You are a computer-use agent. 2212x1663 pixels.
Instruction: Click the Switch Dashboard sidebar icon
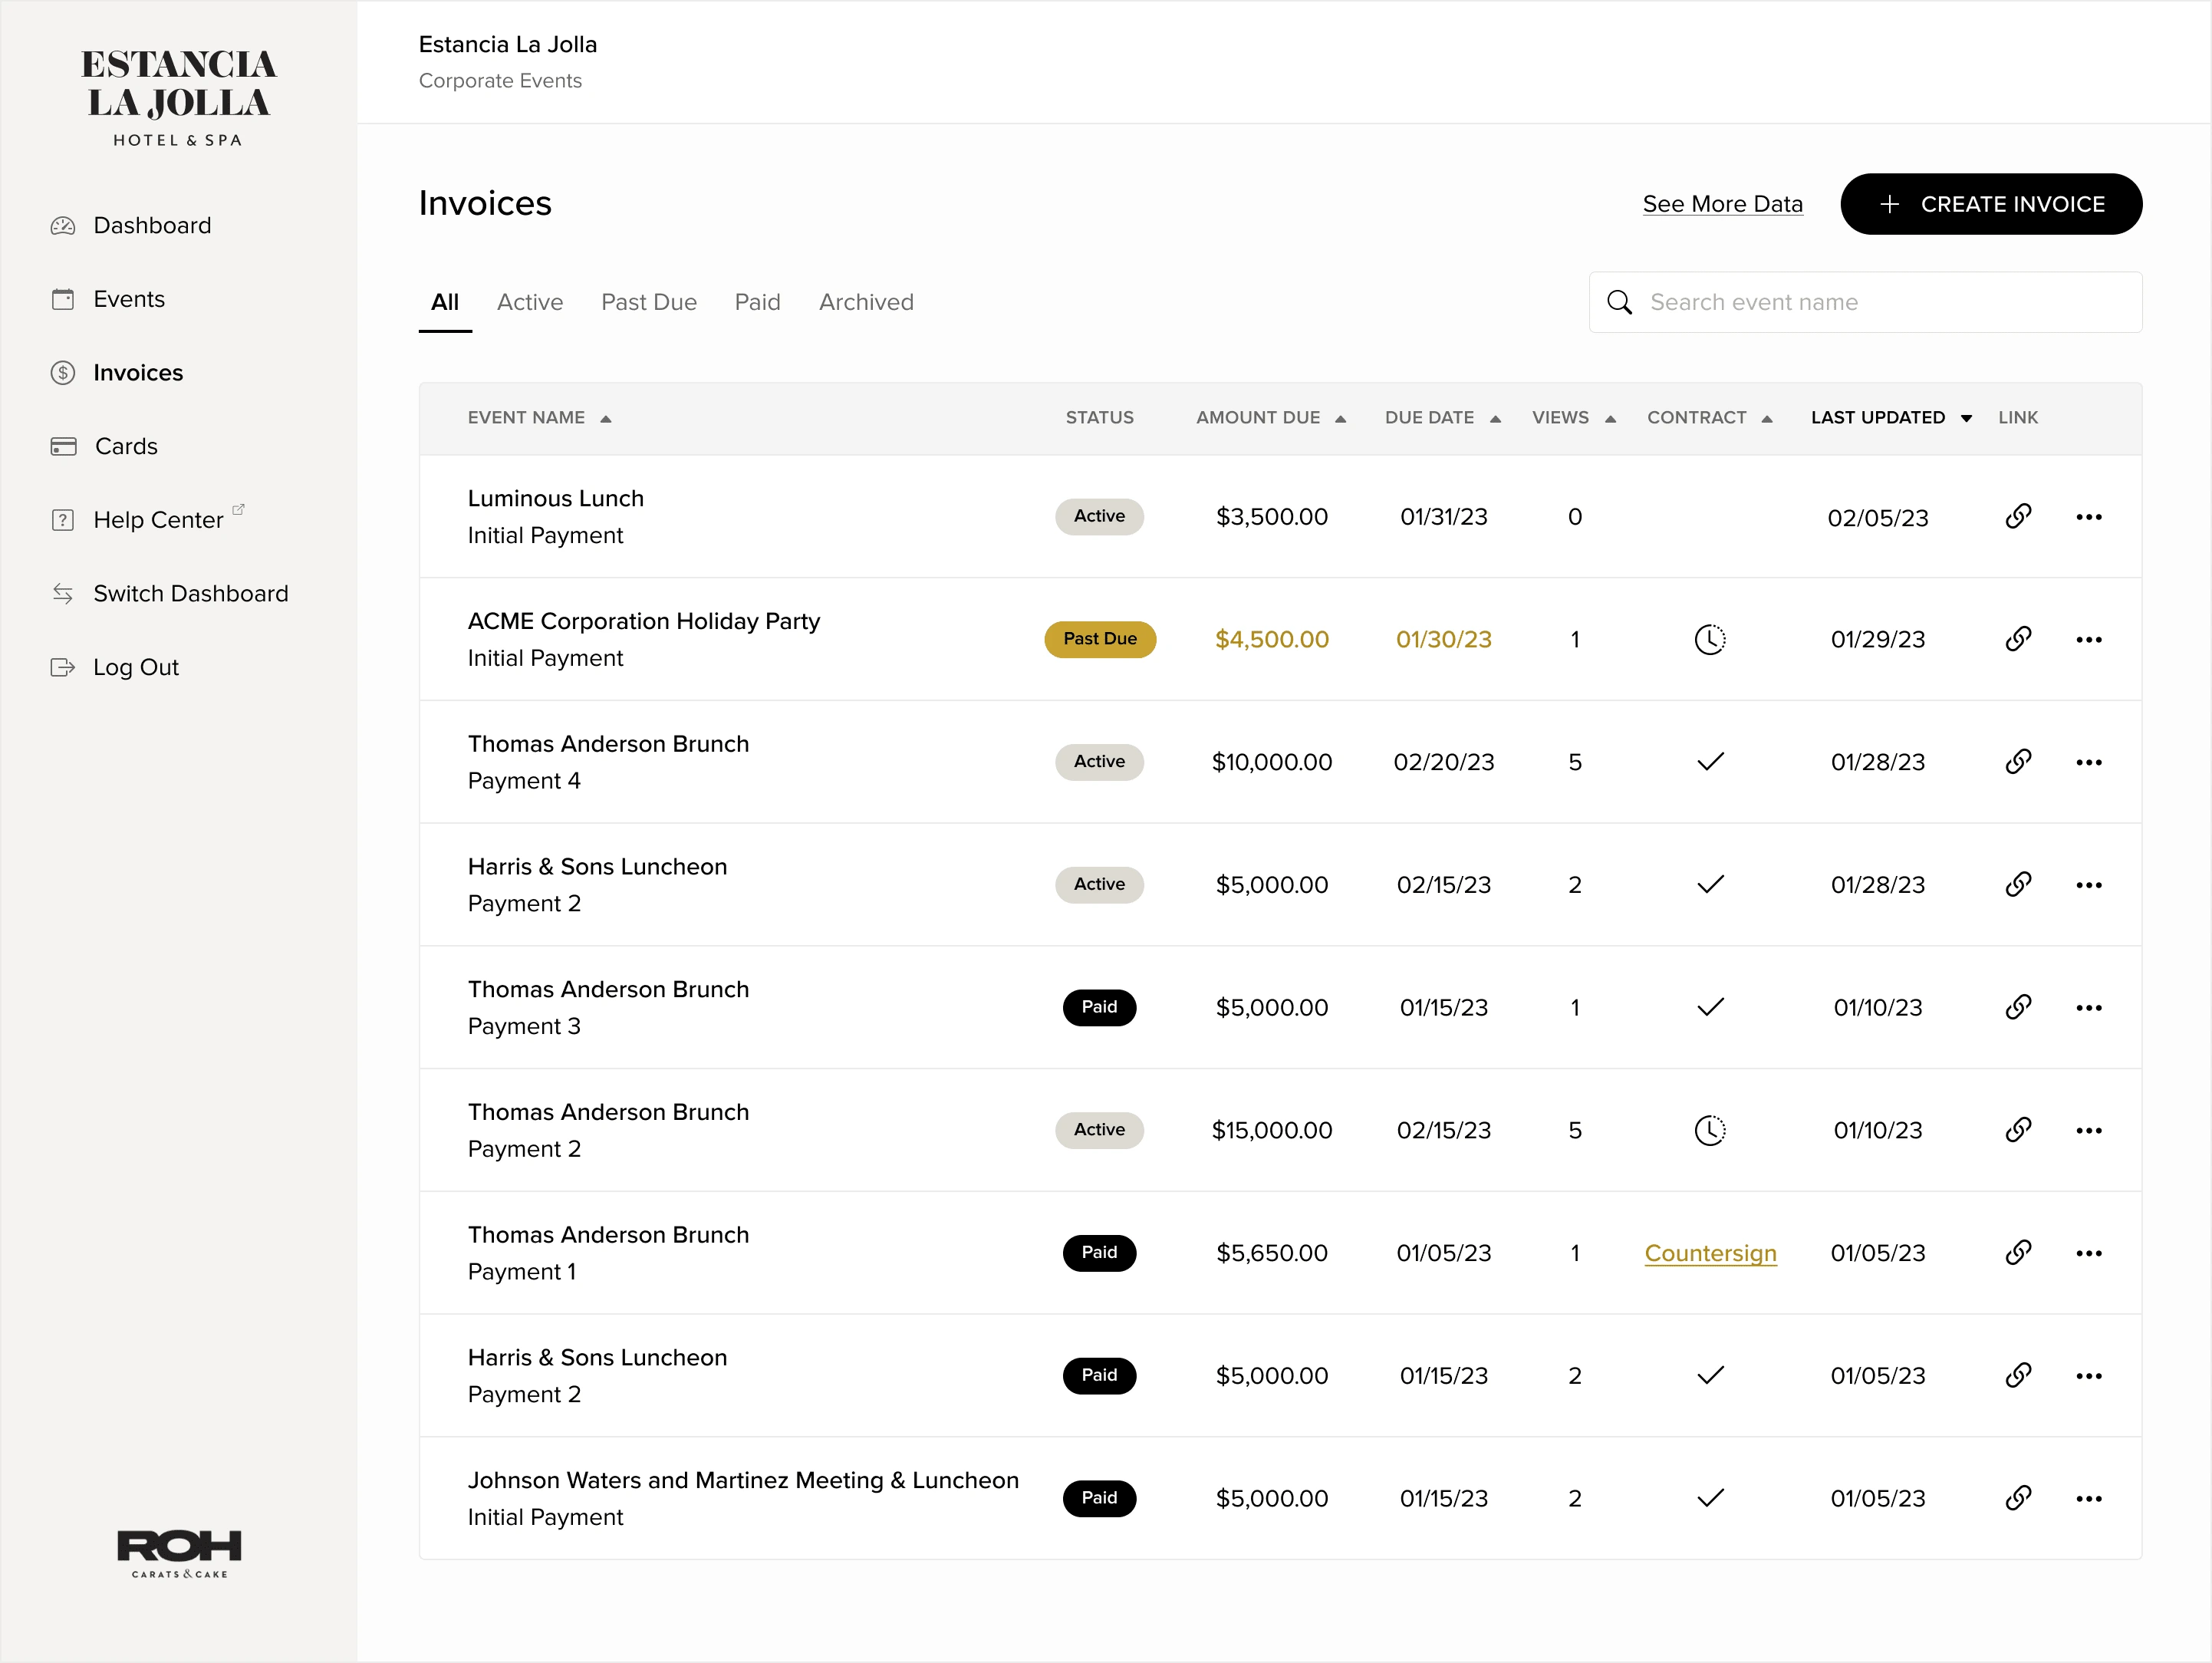point(63,594)
